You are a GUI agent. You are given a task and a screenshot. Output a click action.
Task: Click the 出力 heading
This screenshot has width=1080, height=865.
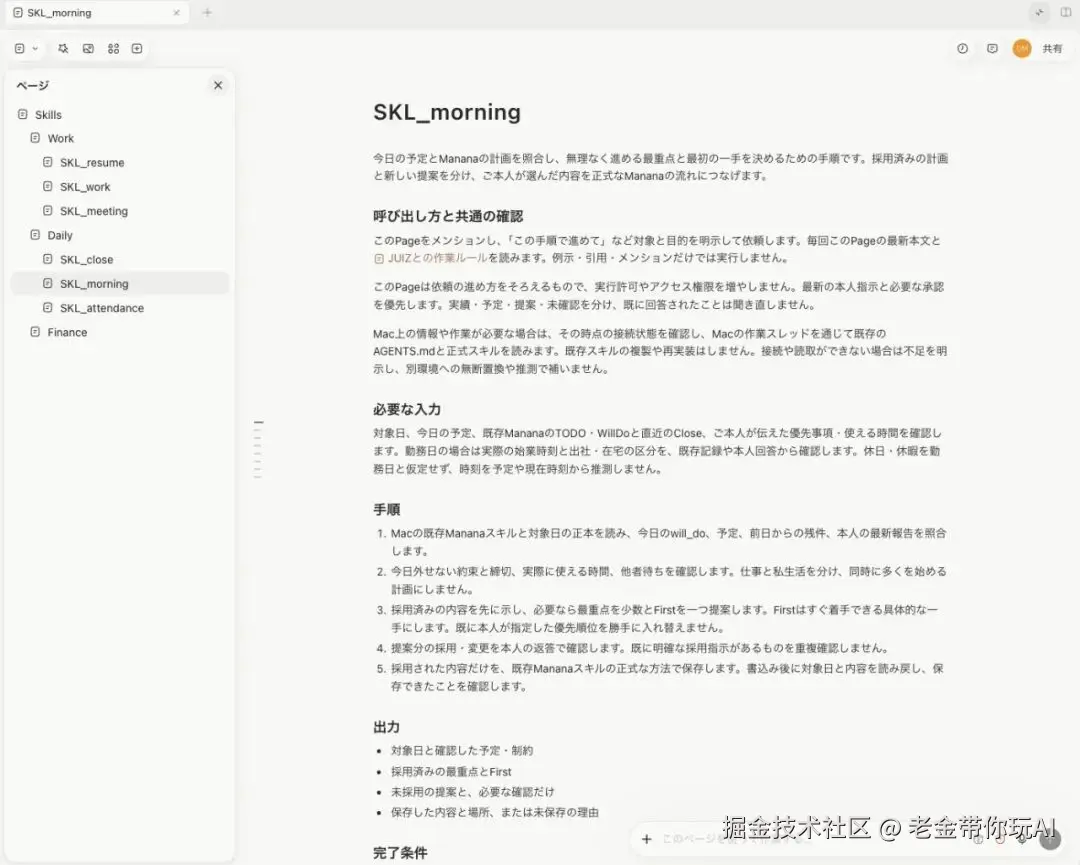(x=386, y=727)
